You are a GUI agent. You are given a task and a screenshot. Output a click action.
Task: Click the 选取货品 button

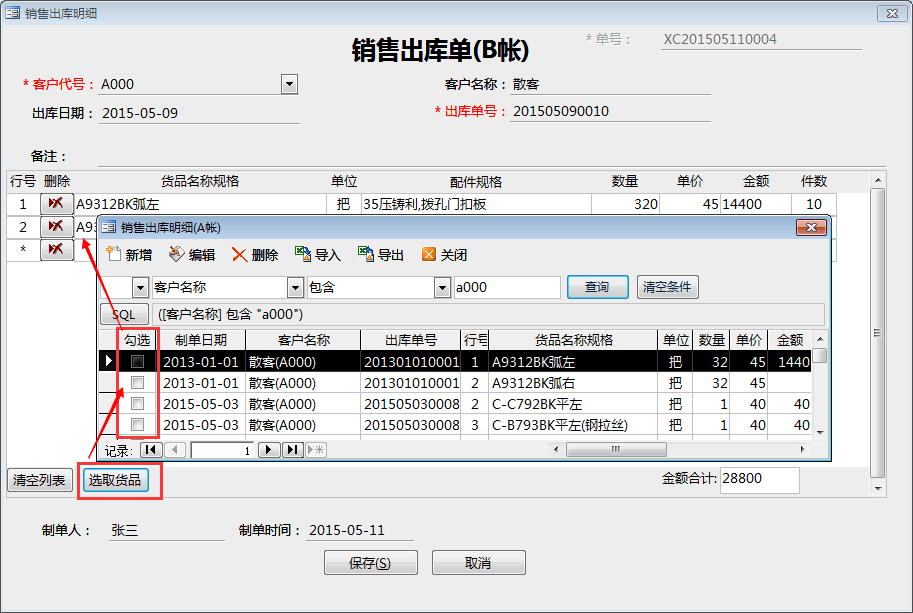click(118, 481)
